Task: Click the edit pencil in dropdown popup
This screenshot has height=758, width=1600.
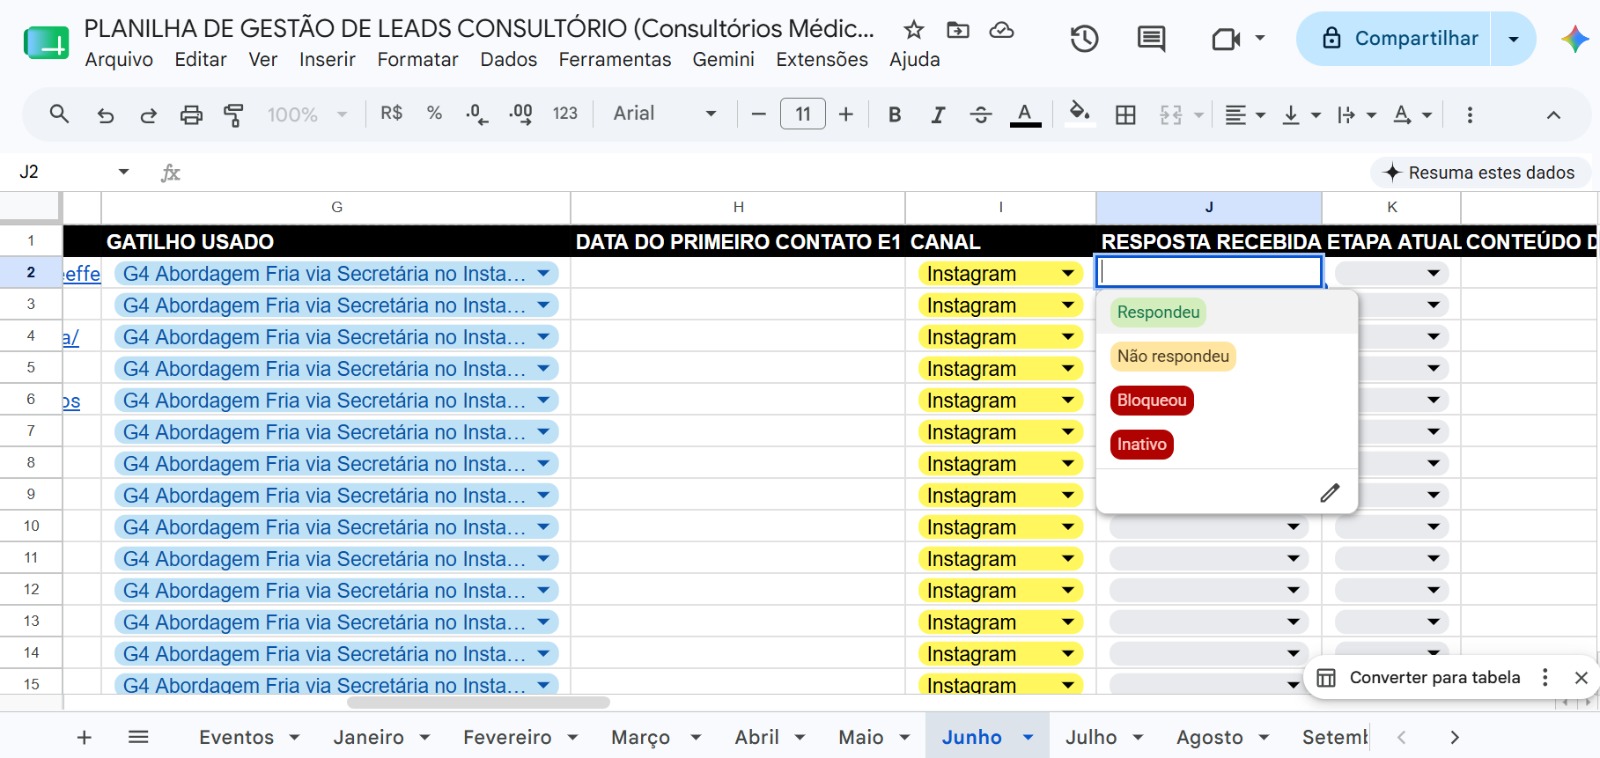Action: click(x=1330, y=493)
